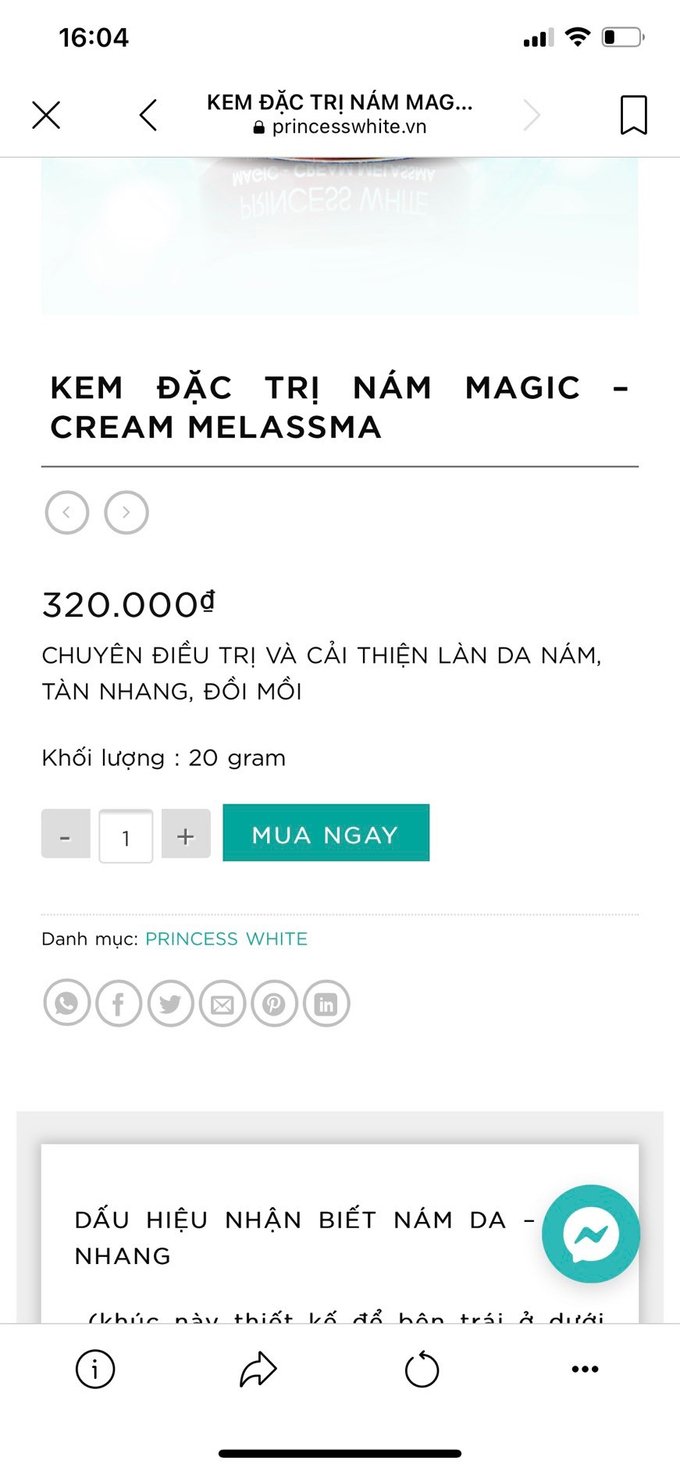This screenshot has height=1471, width=680.
Task: Increase quantity with plus button
Action: 186,835
